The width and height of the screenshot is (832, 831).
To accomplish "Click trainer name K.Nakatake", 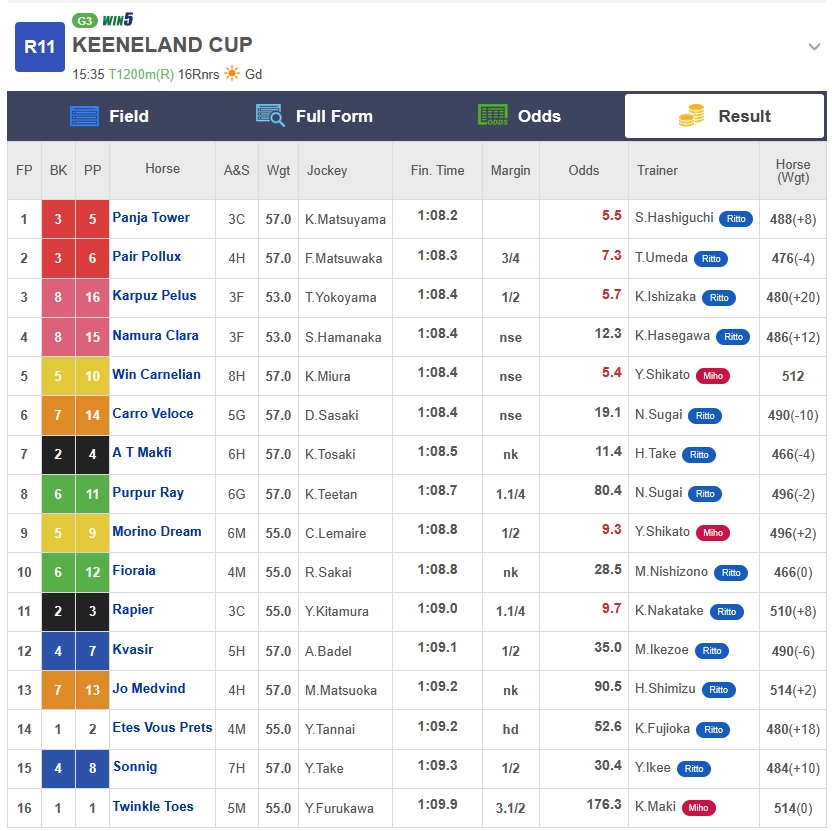I will 669,611.
